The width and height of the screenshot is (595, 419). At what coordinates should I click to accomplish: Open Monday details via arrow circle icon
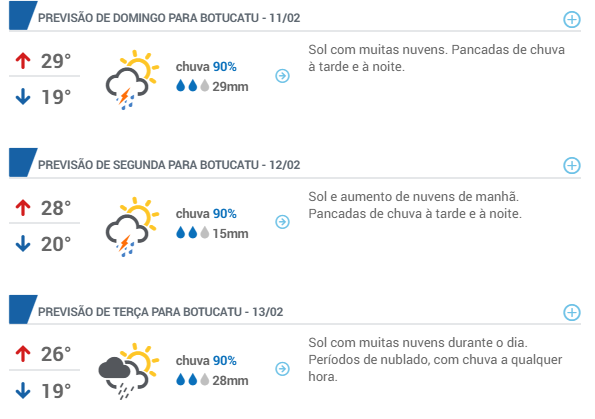282,222
